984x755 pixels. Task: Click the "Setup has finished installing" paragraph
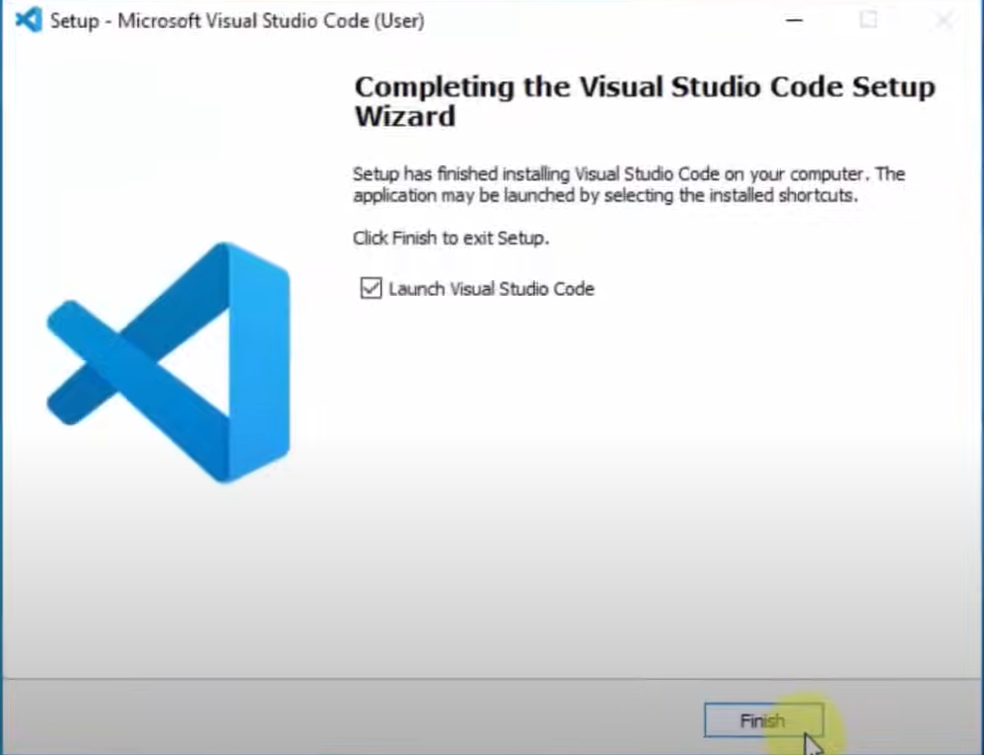628,174
